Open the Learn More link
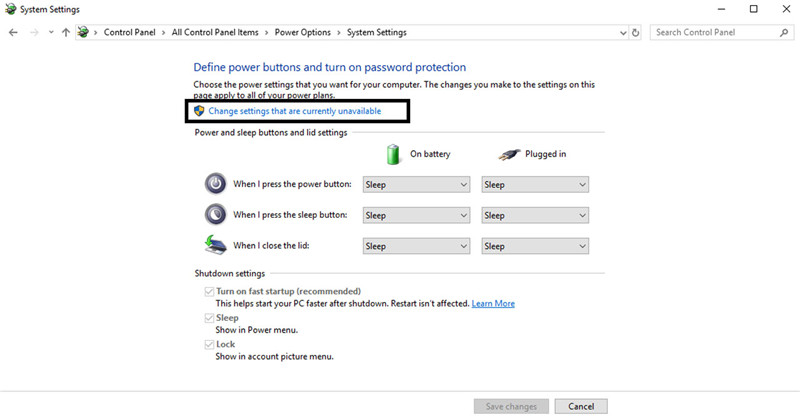800x420 pixels. point(493,303)
